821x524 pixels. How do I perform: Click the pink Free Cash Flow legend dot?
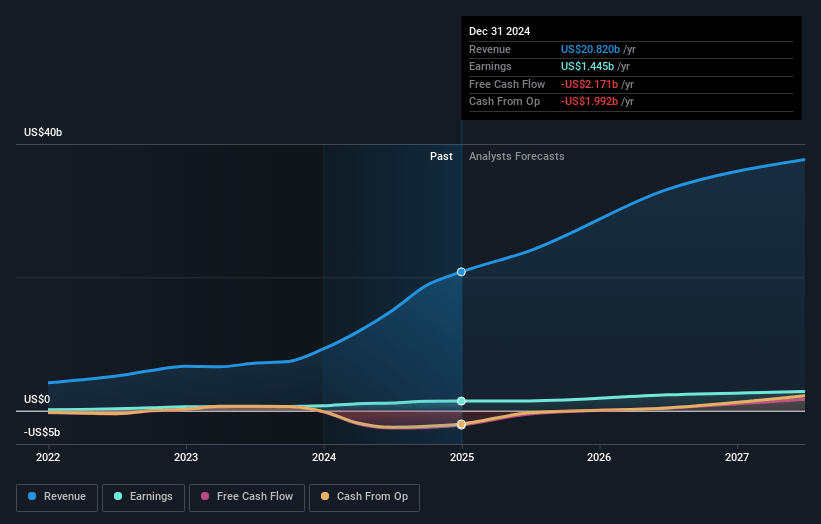[205, 496]
